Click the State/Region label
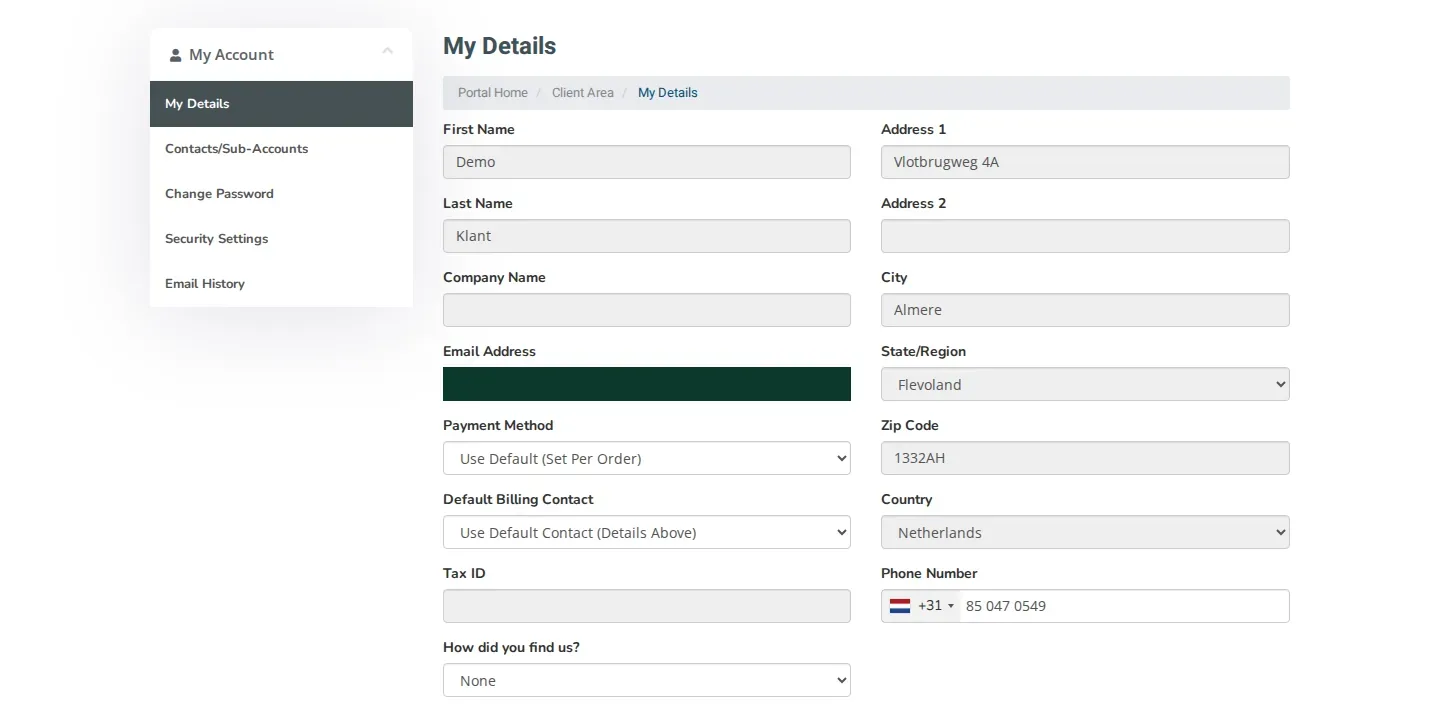1440x708 pixels. click(x=923, y=351)
